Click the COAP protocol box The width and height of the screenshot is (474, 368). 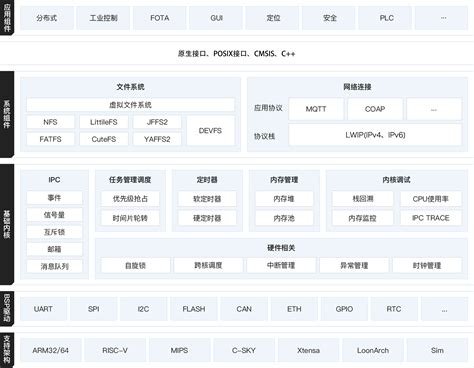[x=375, y=109]
